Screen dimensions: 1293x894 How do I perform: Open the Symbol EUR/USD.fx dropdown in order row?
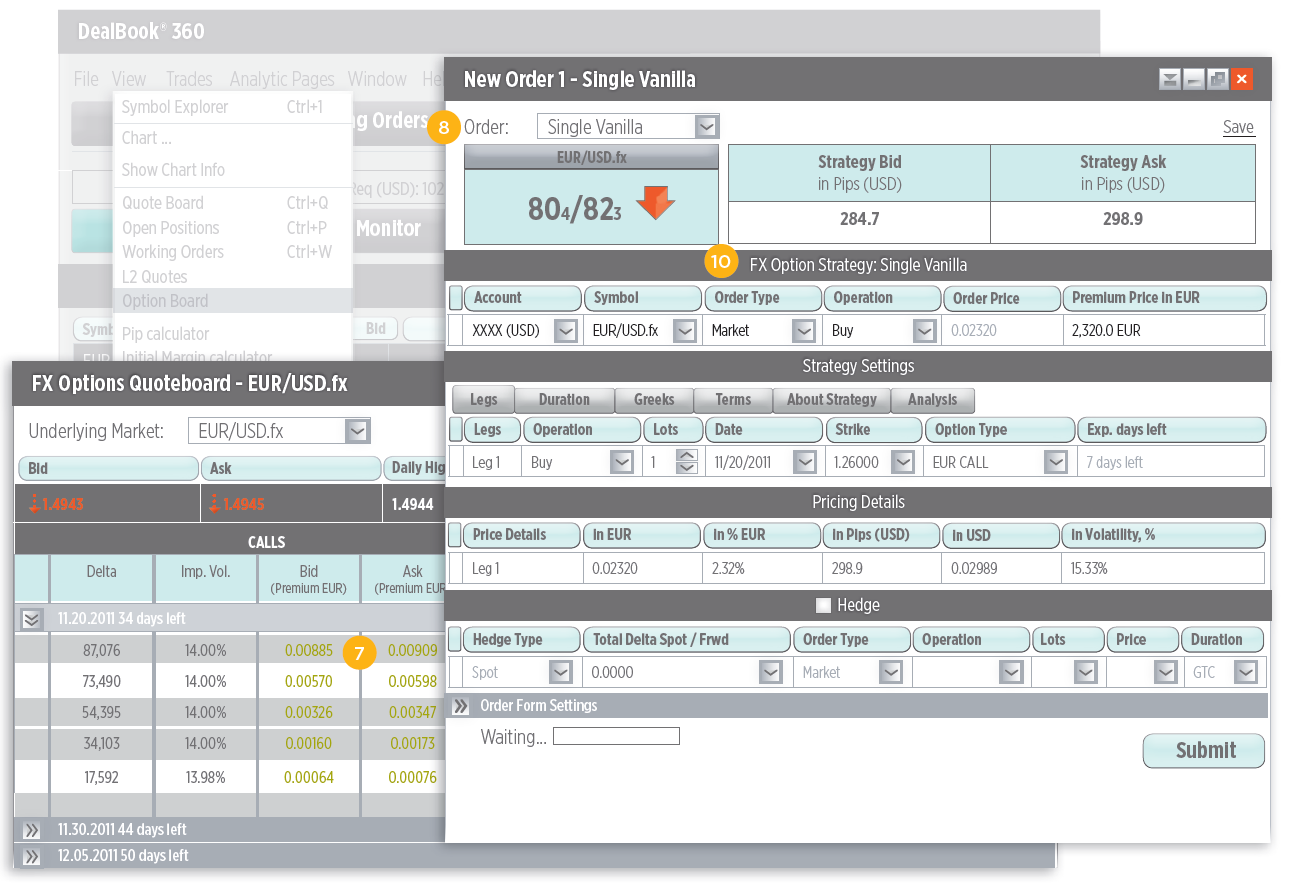685,331
